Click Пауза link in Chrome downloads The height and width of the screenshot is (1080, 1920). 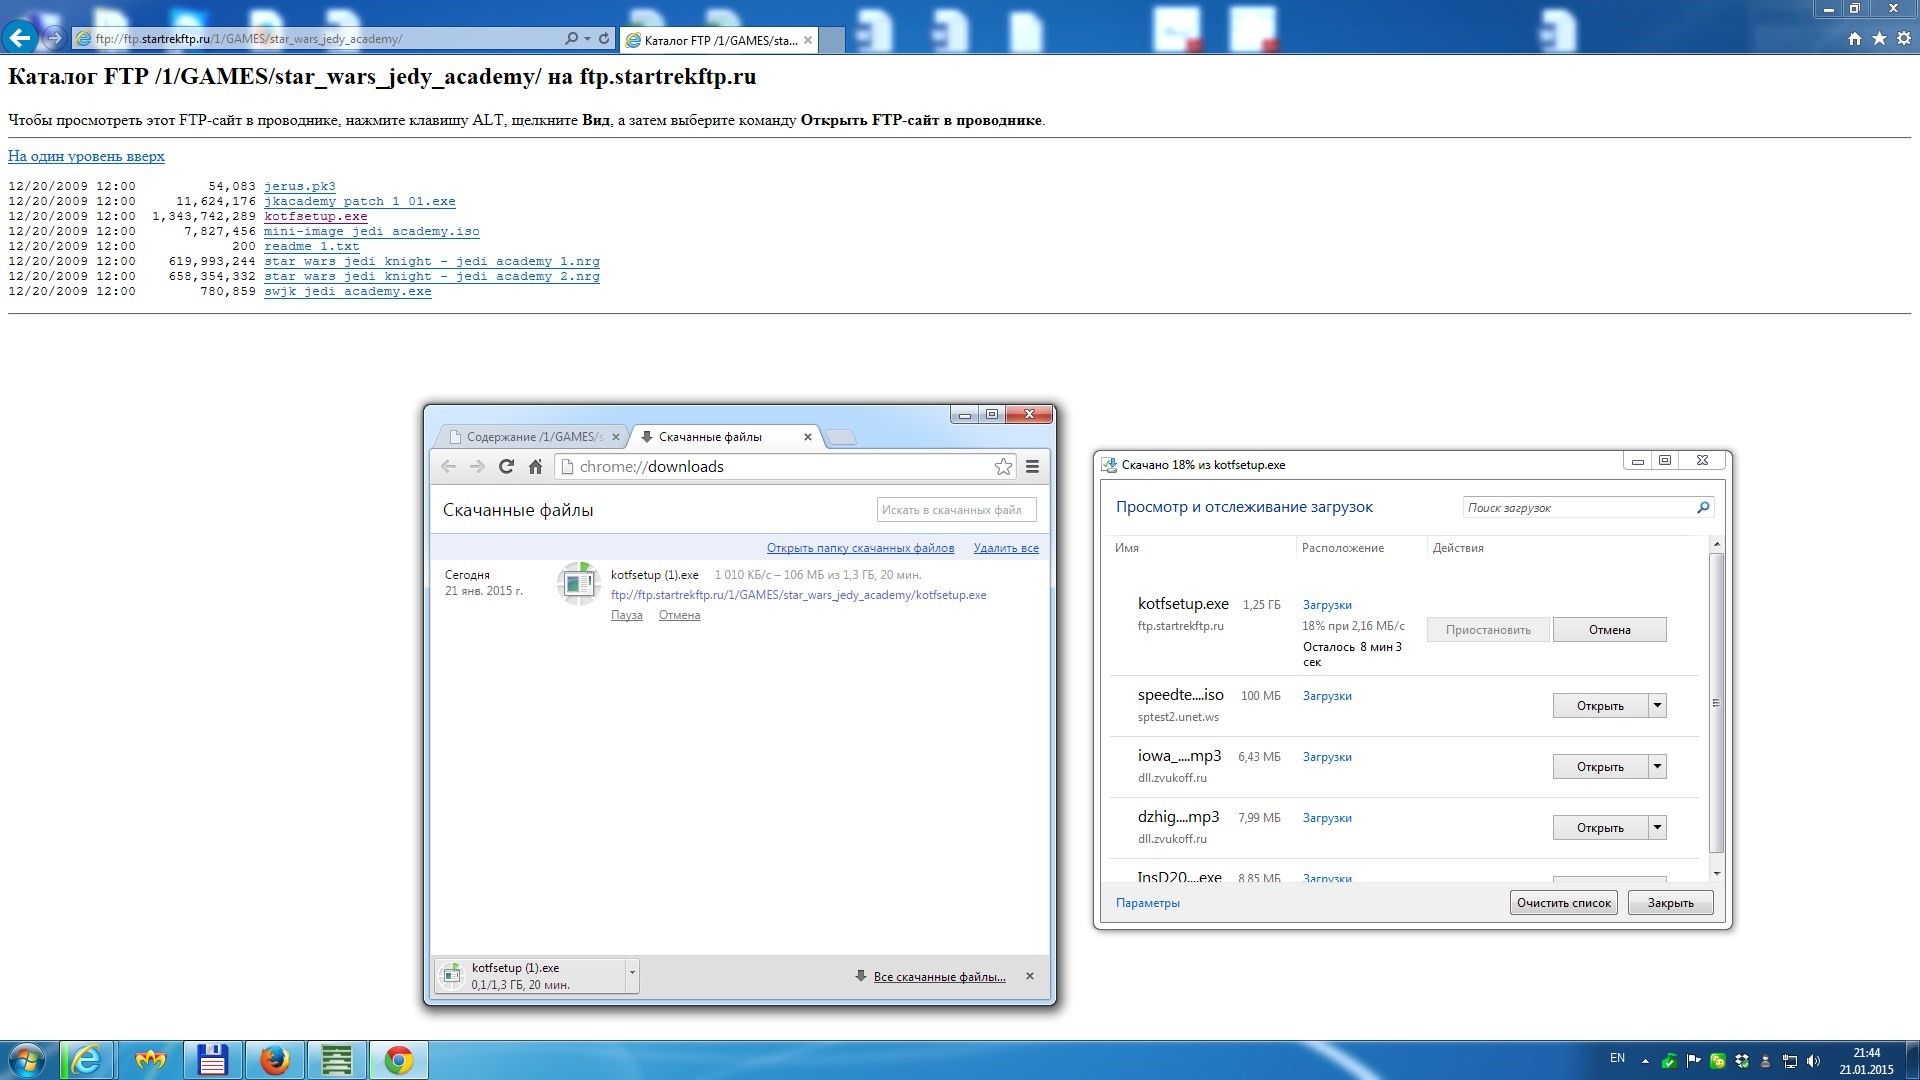click(x=626, y=615)
